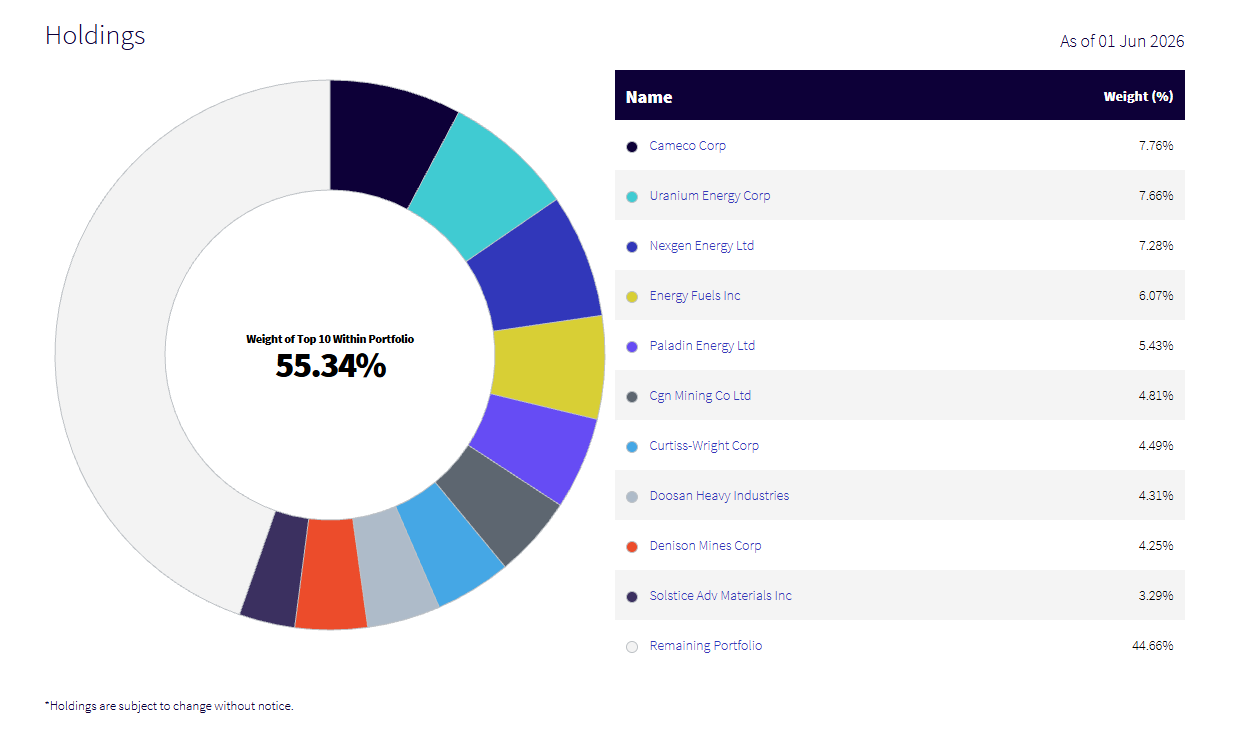Screen dimensions: 1236x740
Task: Click the Remaining Portfolio legend label
Action: point(706,646)
